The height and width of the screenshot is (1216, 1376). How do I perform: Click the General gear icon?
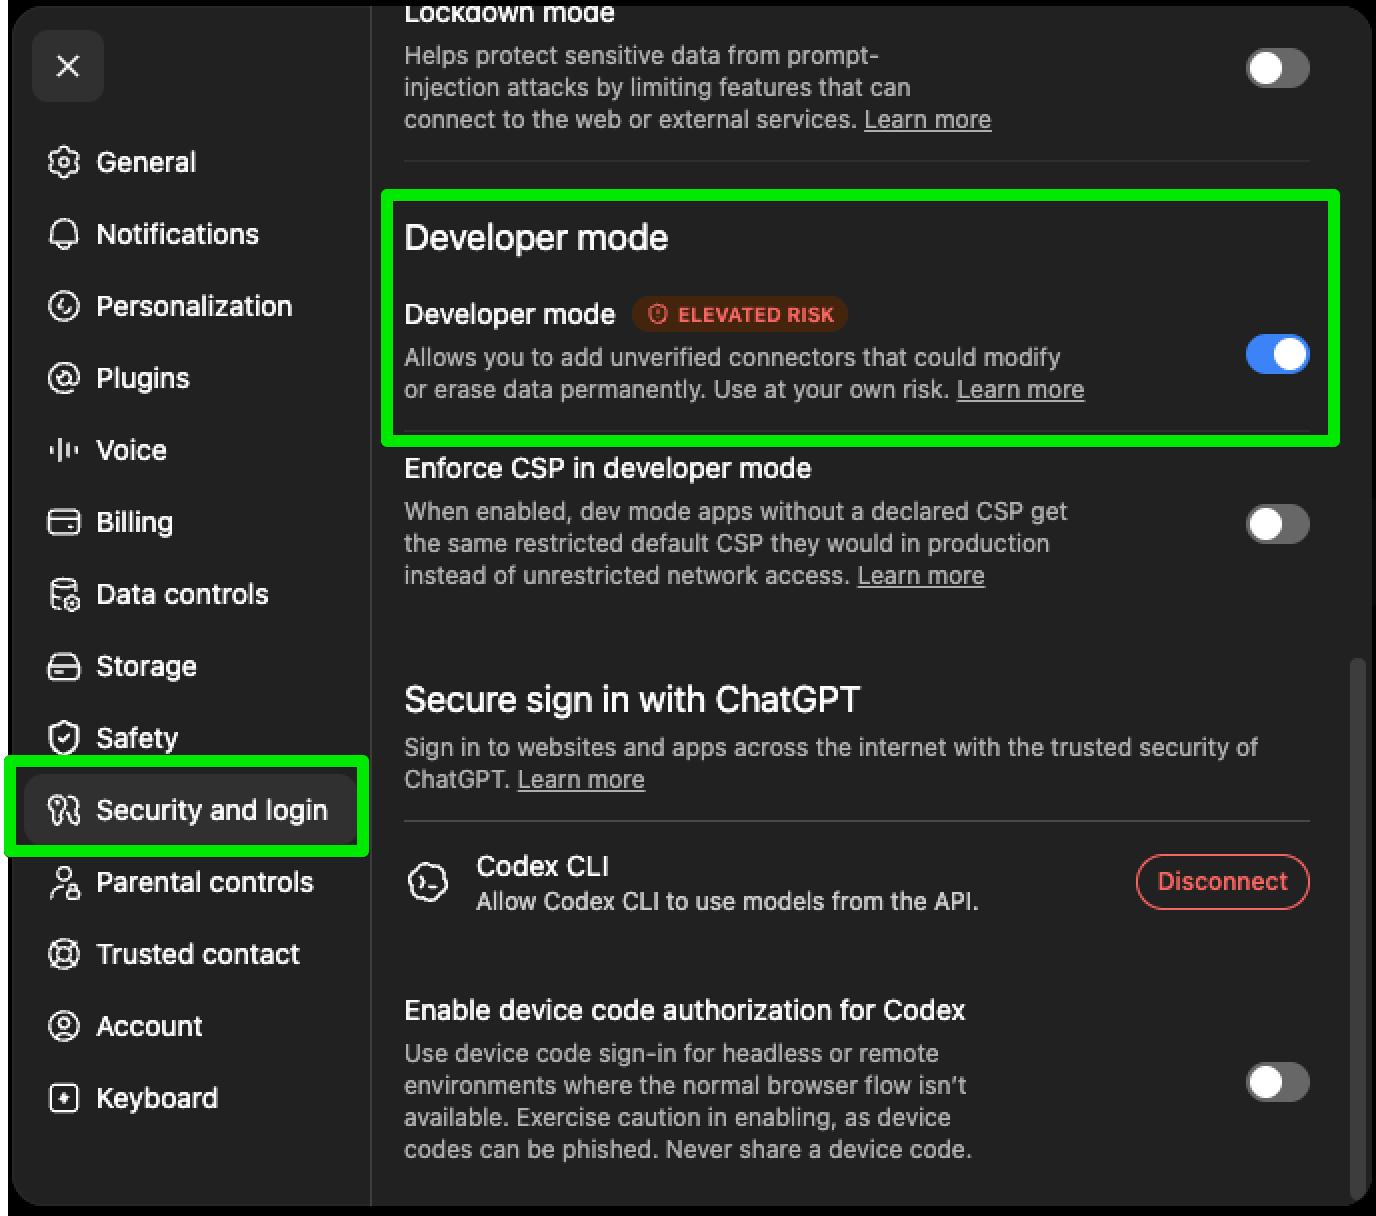64,162
